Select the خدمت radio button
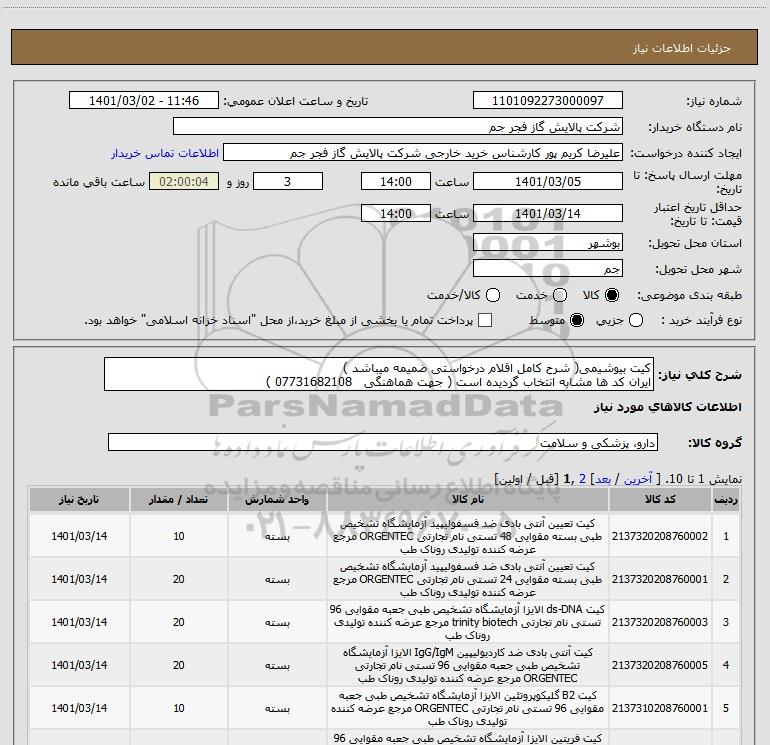Screen dimensions: 770x745 560,295
